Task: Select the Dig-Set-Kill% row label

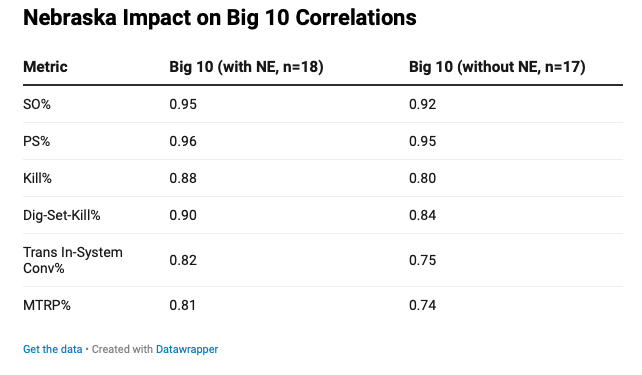Action: pos(61,215)
